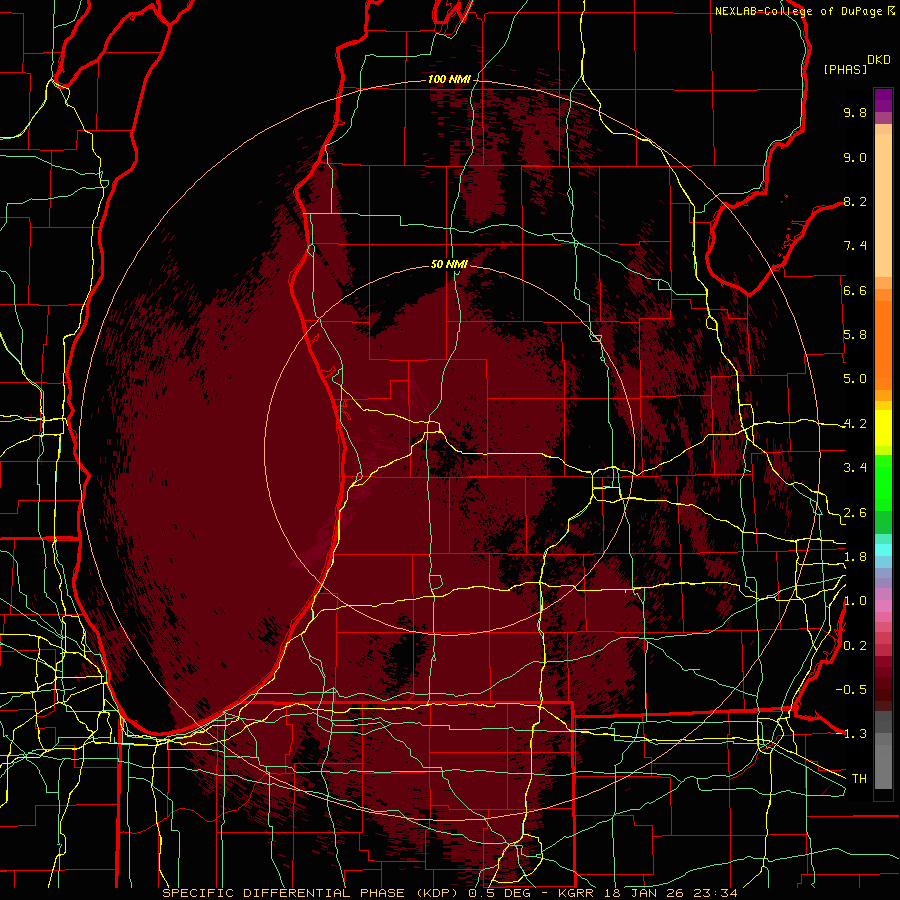Click the 6.6 value on the scale
The height and width of the screenshot is (900, 900).
[x=855, y=290]
